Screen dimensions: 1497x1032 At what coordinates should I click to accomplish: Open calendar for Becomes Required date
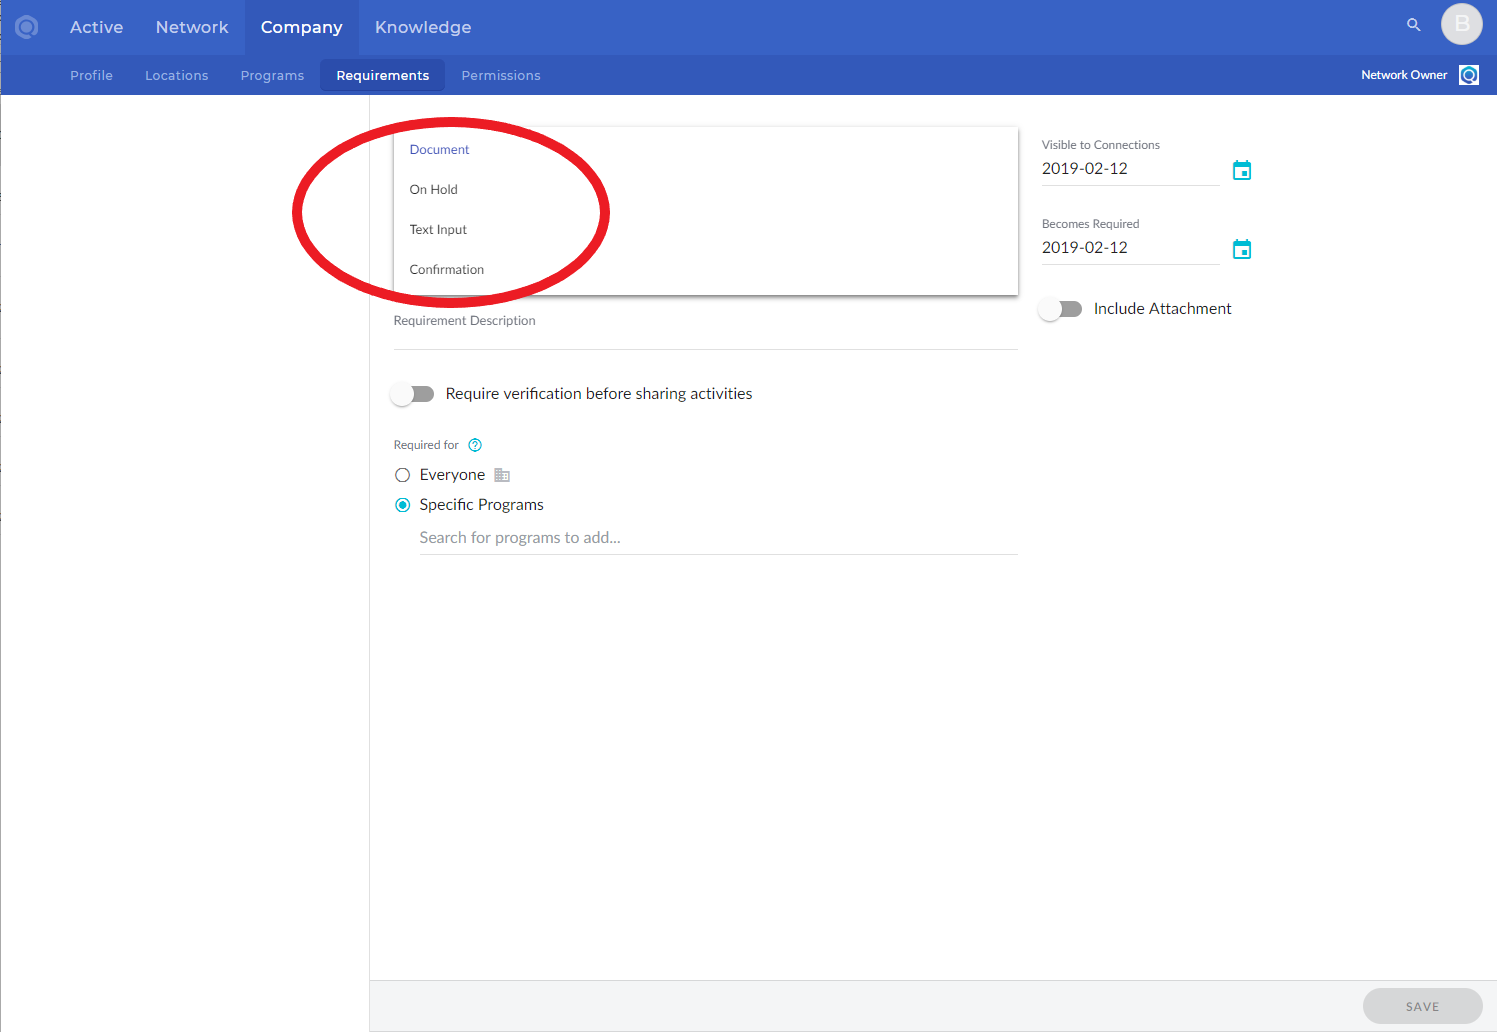[1241, 249]
